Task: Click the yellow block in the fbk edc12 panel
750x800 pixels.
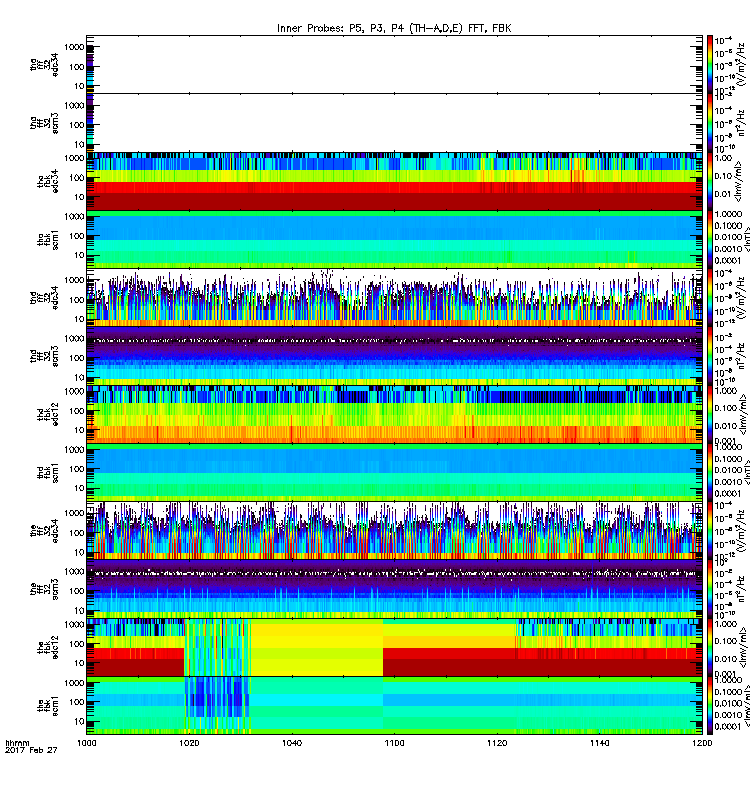Action: click(x=316, y=647)
